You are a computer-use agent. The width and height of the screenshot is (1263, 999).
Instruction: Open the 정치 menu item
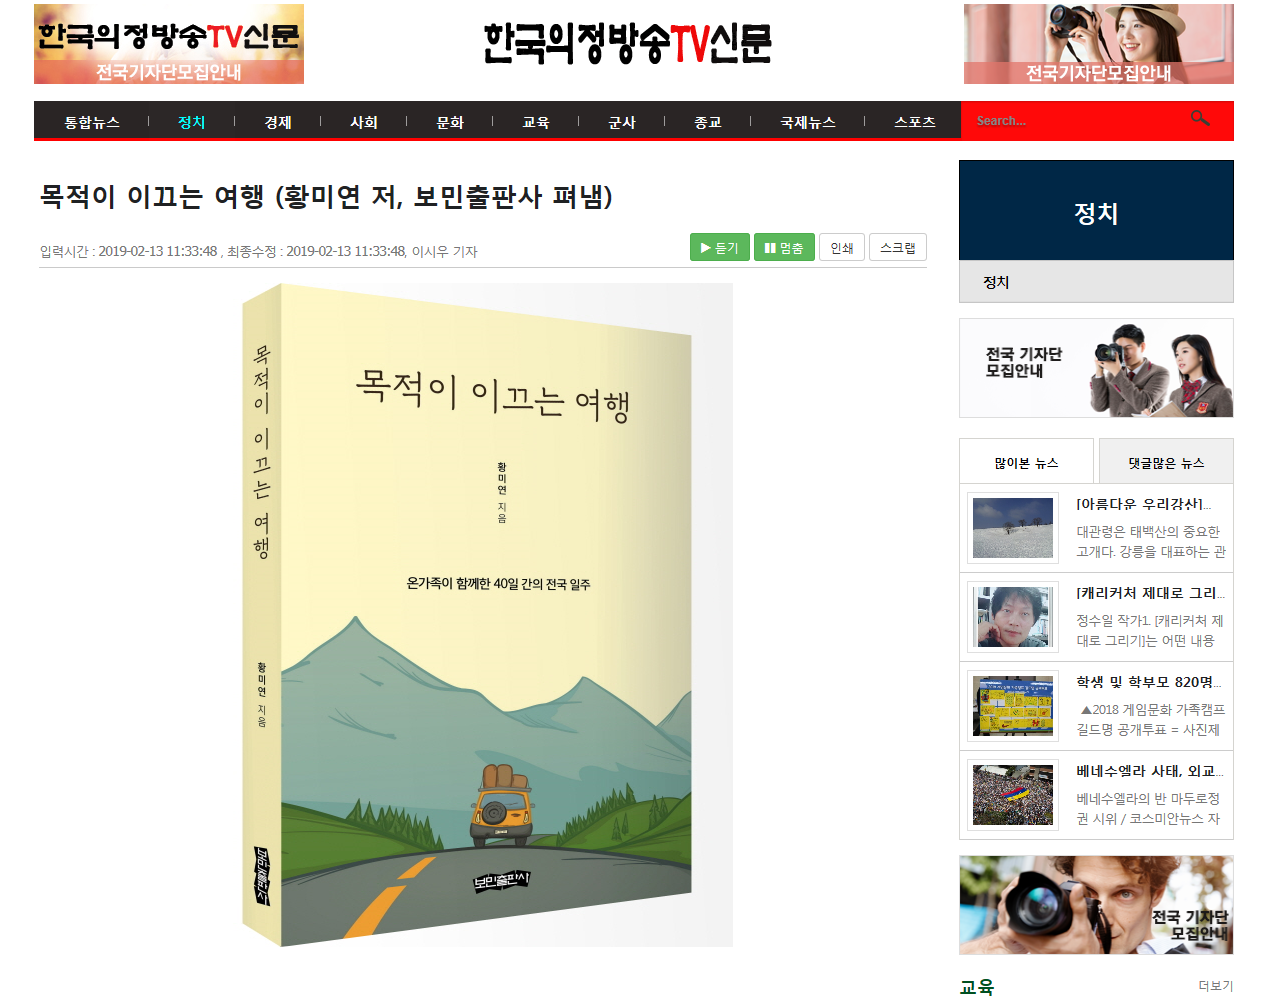coord(191,122)
